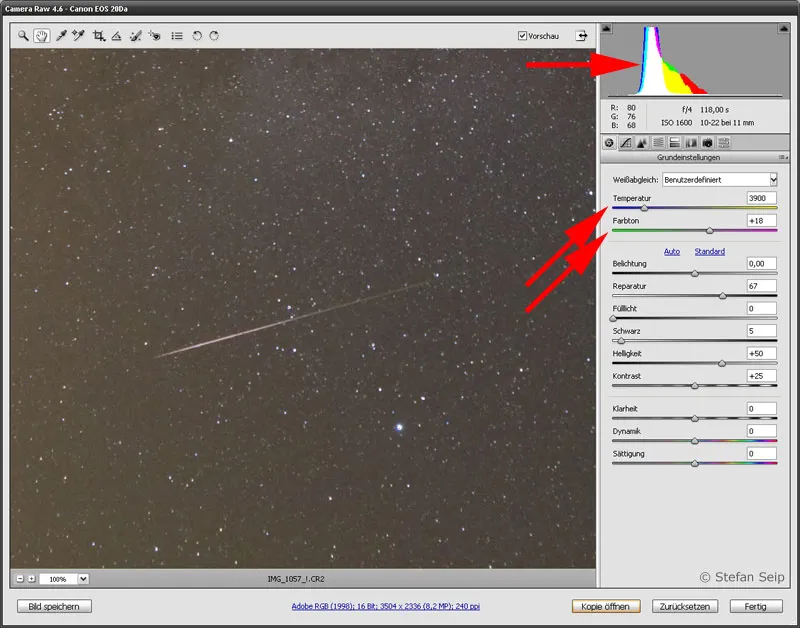
Task: Click the zoom percentage field 100%
Action: [x=58, y=579]
